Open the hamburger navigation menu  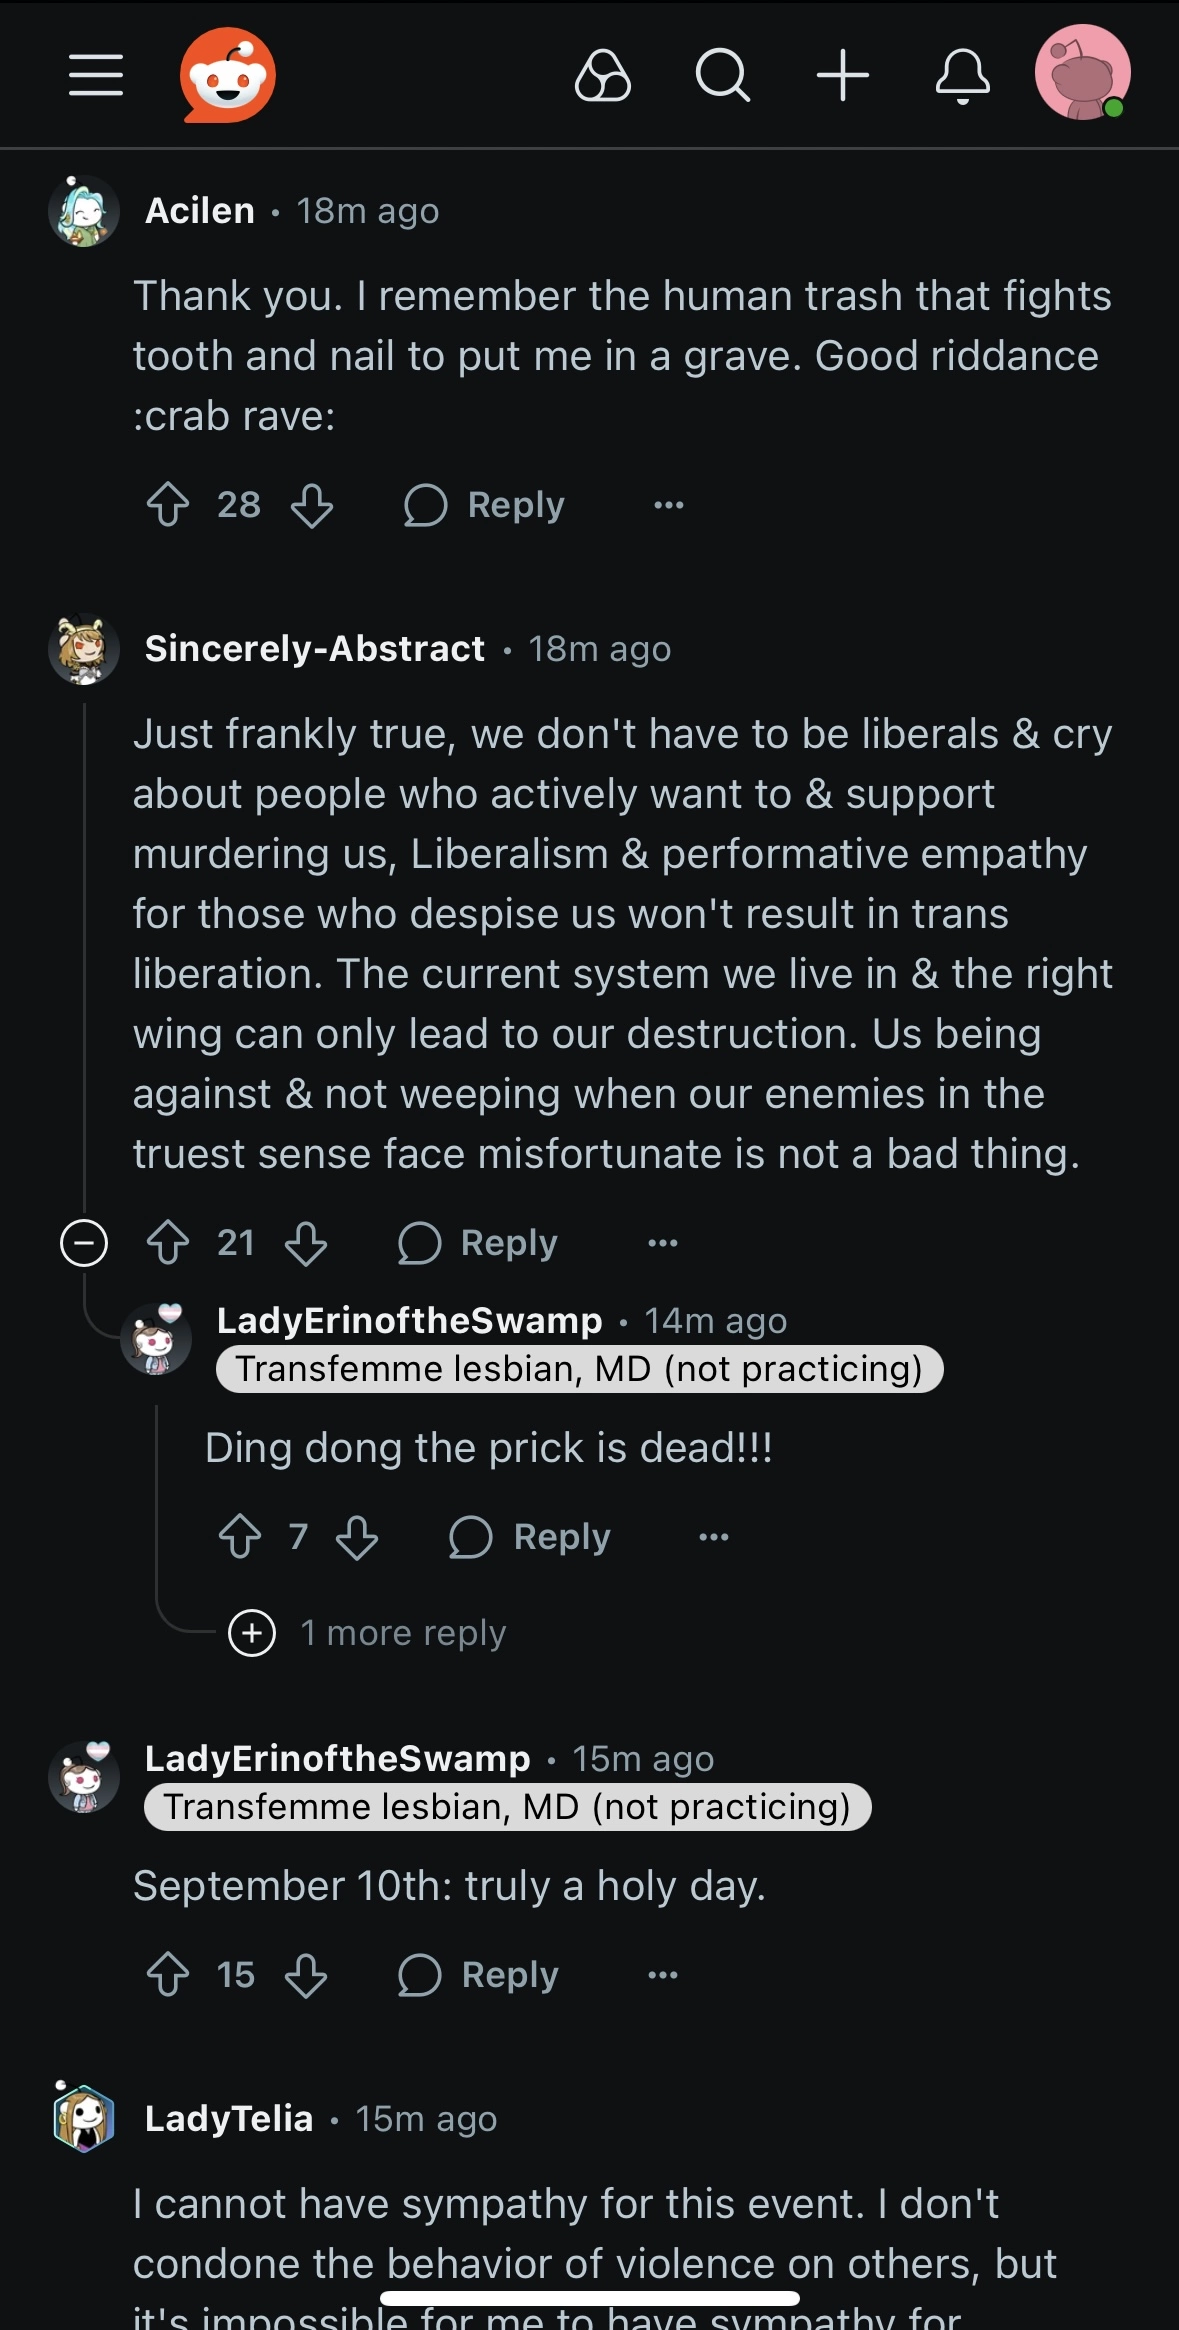click(x=96, y=76)
